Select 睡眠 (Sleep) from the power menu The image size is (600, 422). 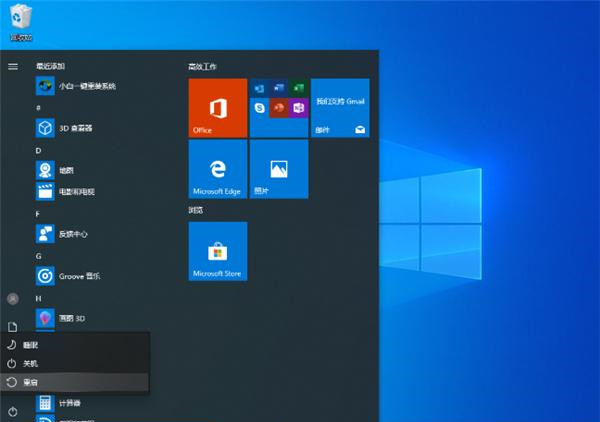75,345
